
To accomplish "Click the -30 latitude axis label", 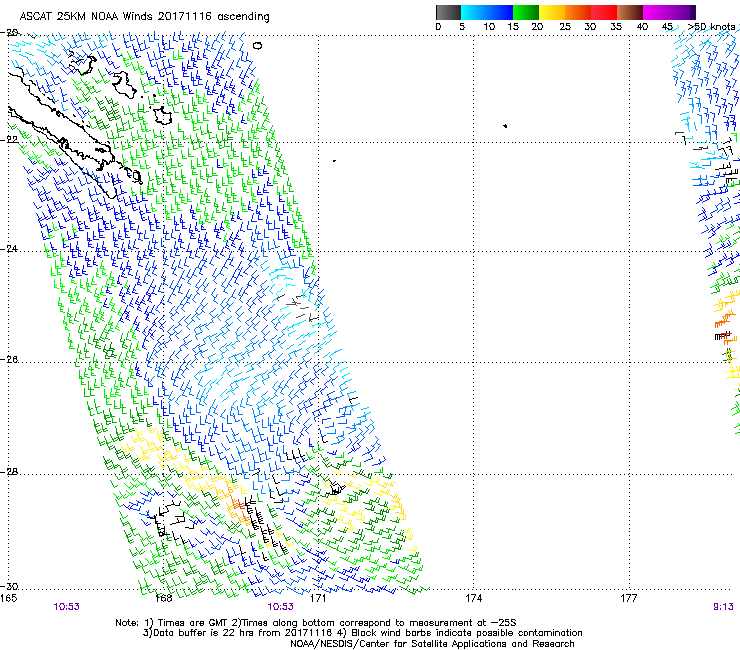I will coord(9,586).
